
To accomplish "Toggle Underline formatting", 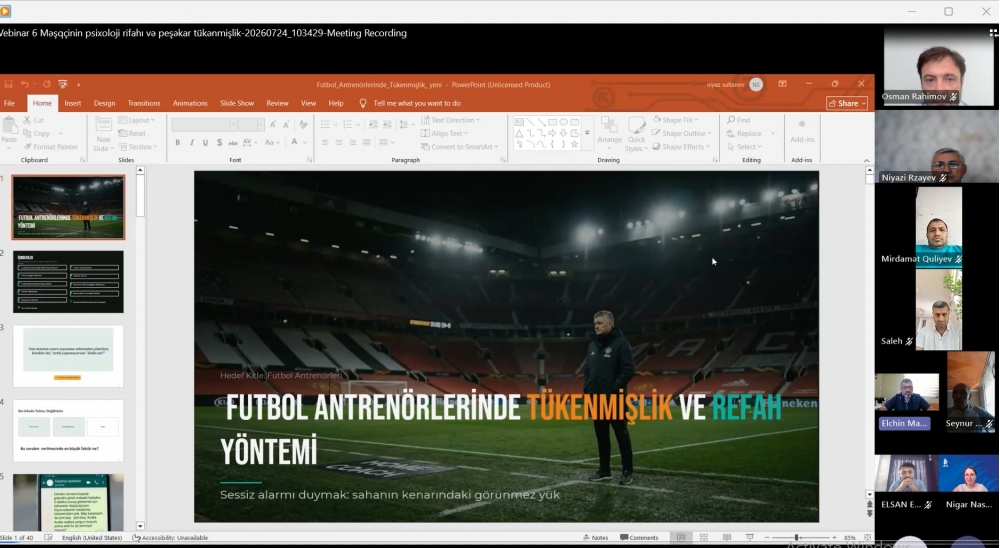I will tap(205, 142).
